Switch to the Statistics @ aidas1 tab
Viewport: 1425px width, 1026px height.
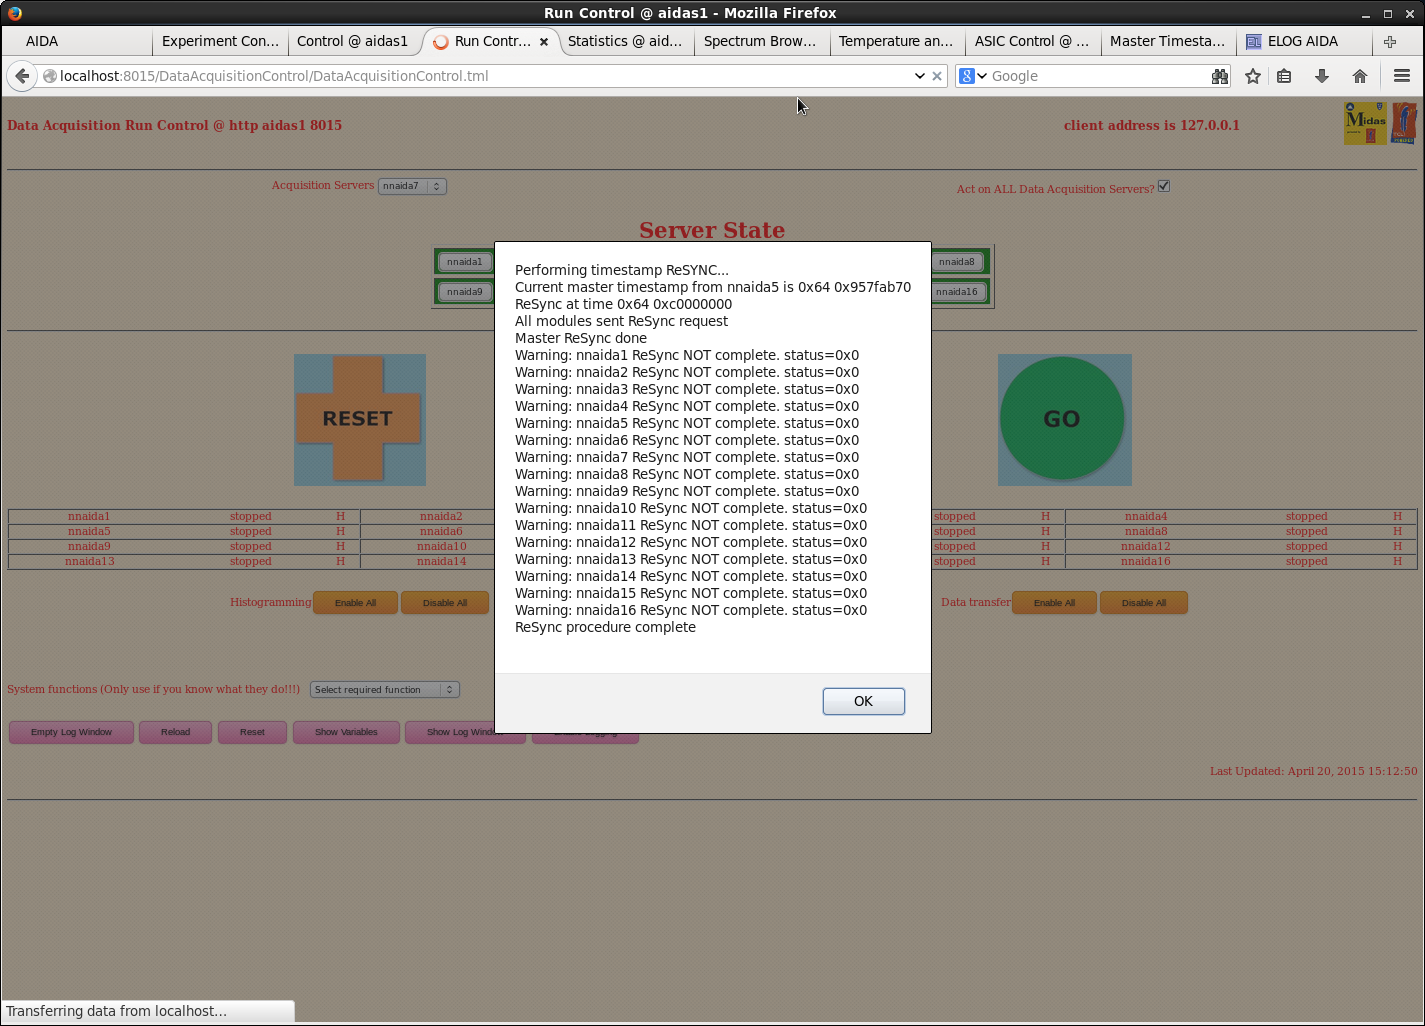click(625, 41)
